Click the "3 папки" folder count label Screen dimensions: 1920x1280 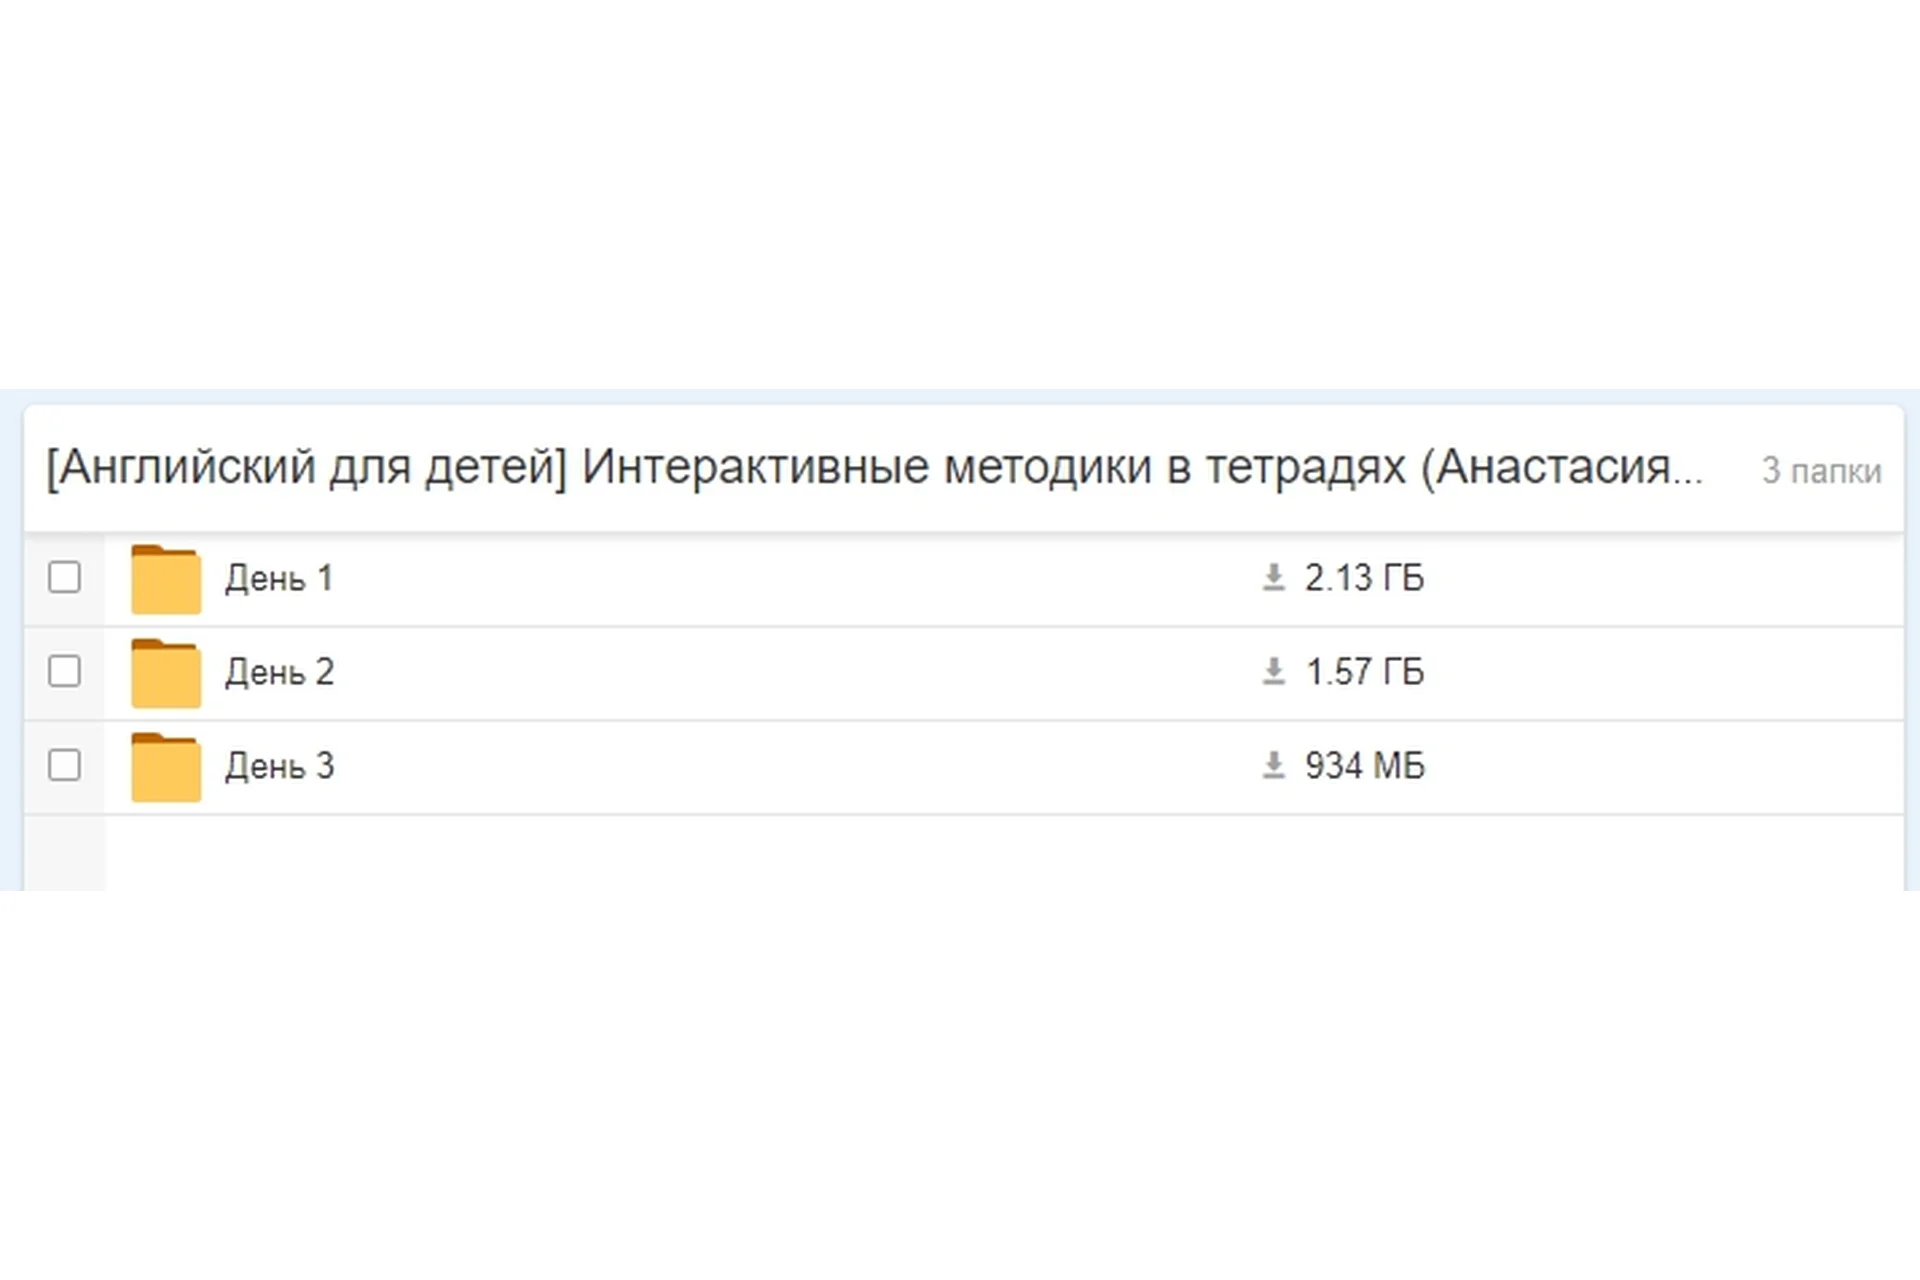pyautogui.click(x=1821, y=470)
